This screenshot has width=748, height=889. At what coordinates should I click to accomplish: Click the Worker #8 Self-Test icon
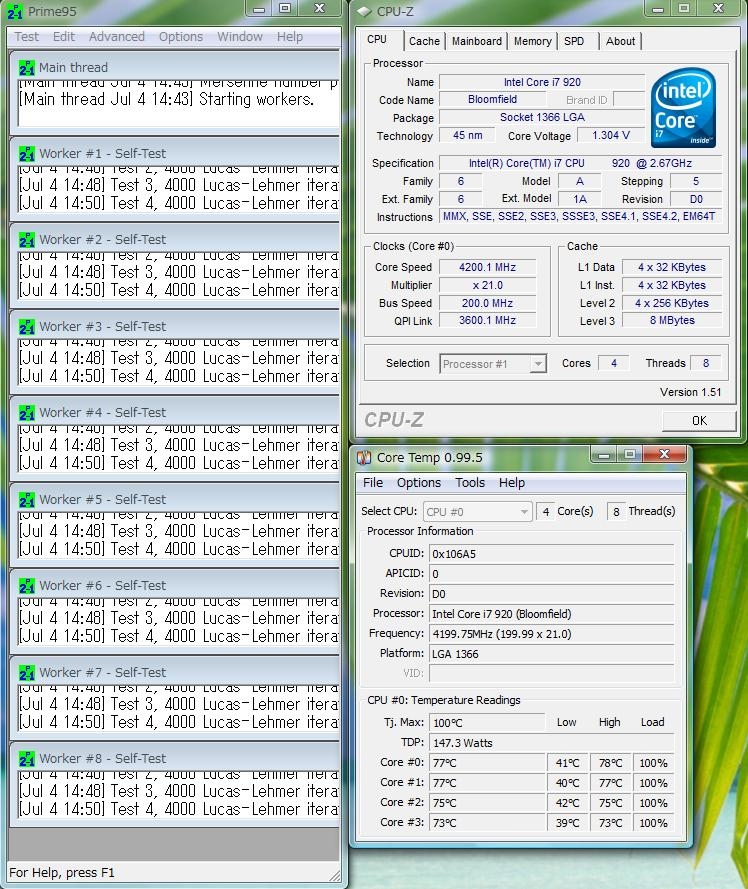[27, 759]
